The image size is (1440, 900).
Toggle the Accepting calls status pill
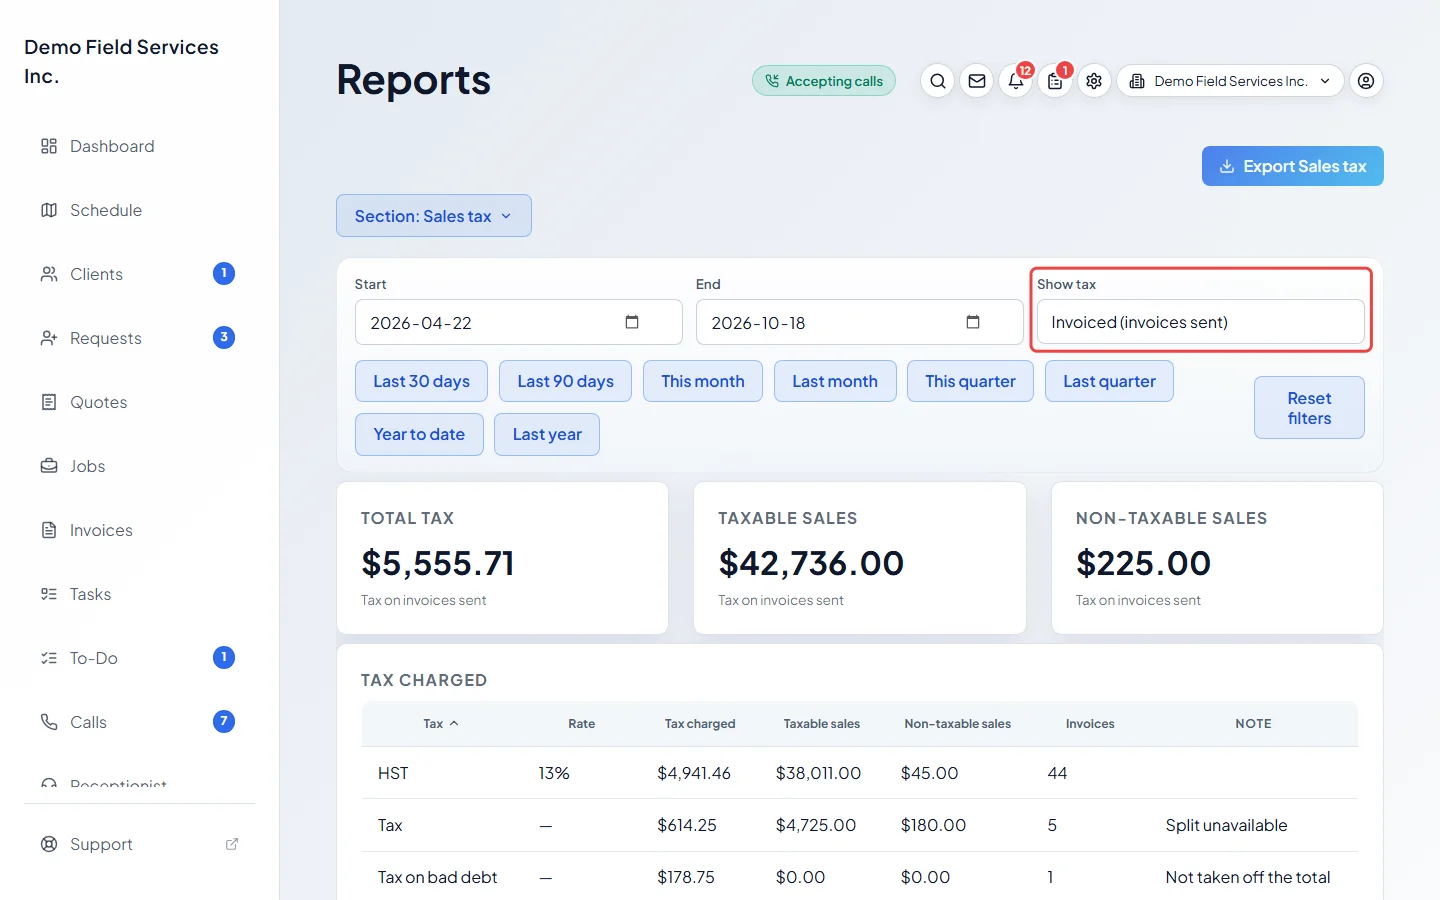tap(824, 81)
